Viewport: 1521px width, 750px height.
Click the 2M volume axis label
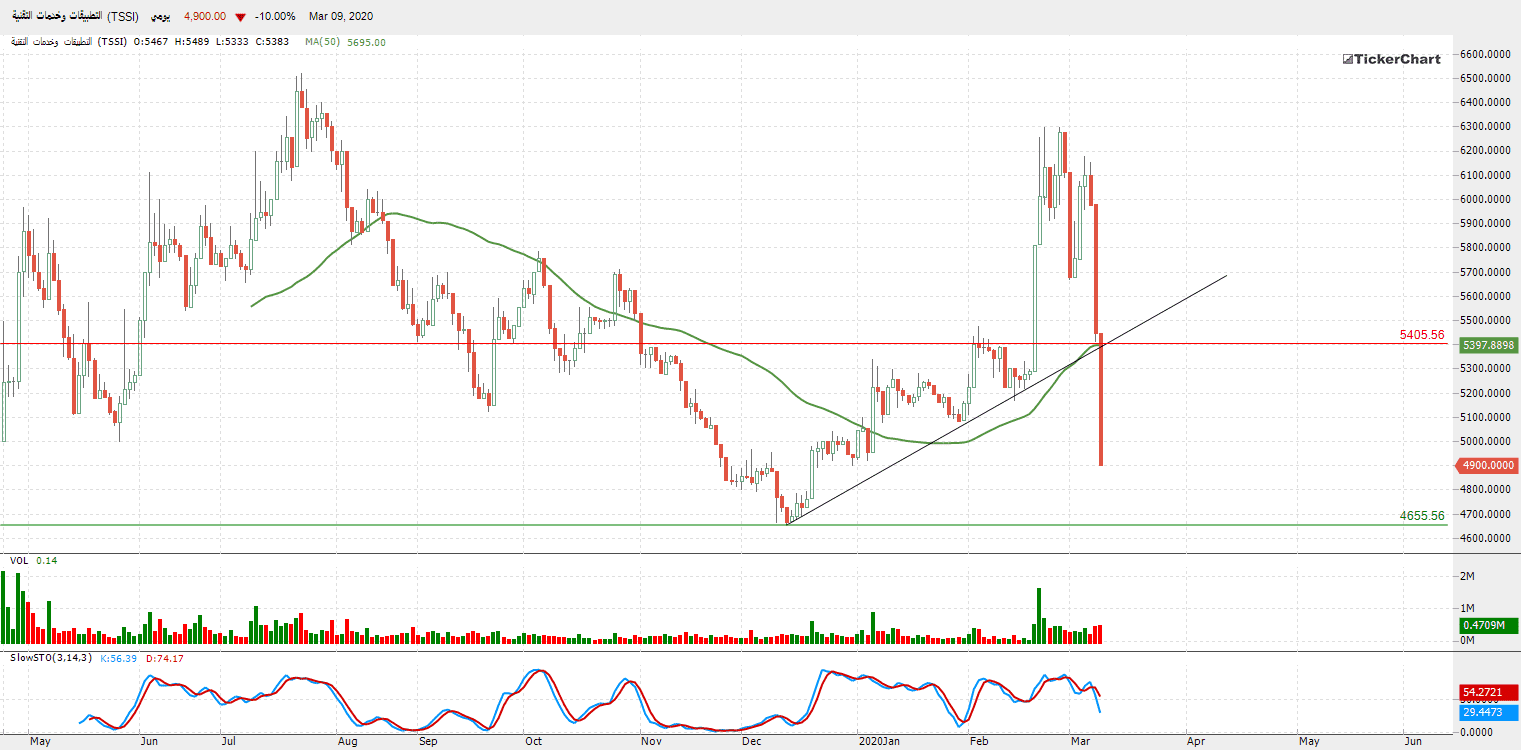[x=1468, y=577]
